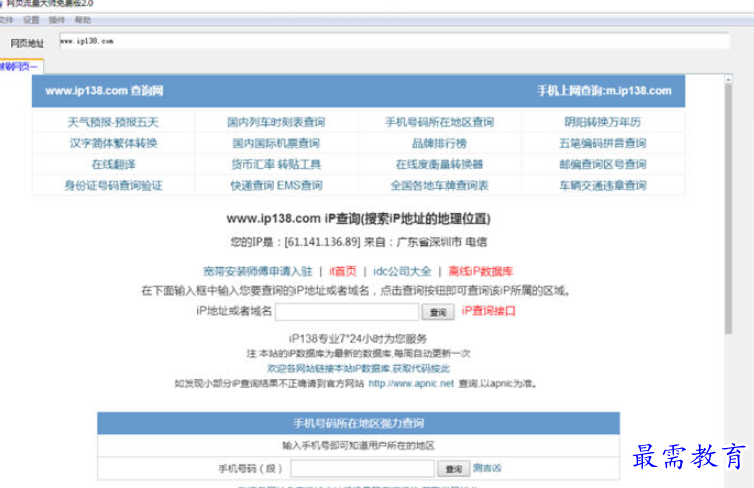Open the http://www.apnic.net link
This screenshot has height=488, width=754.
(x=411, y=384)
